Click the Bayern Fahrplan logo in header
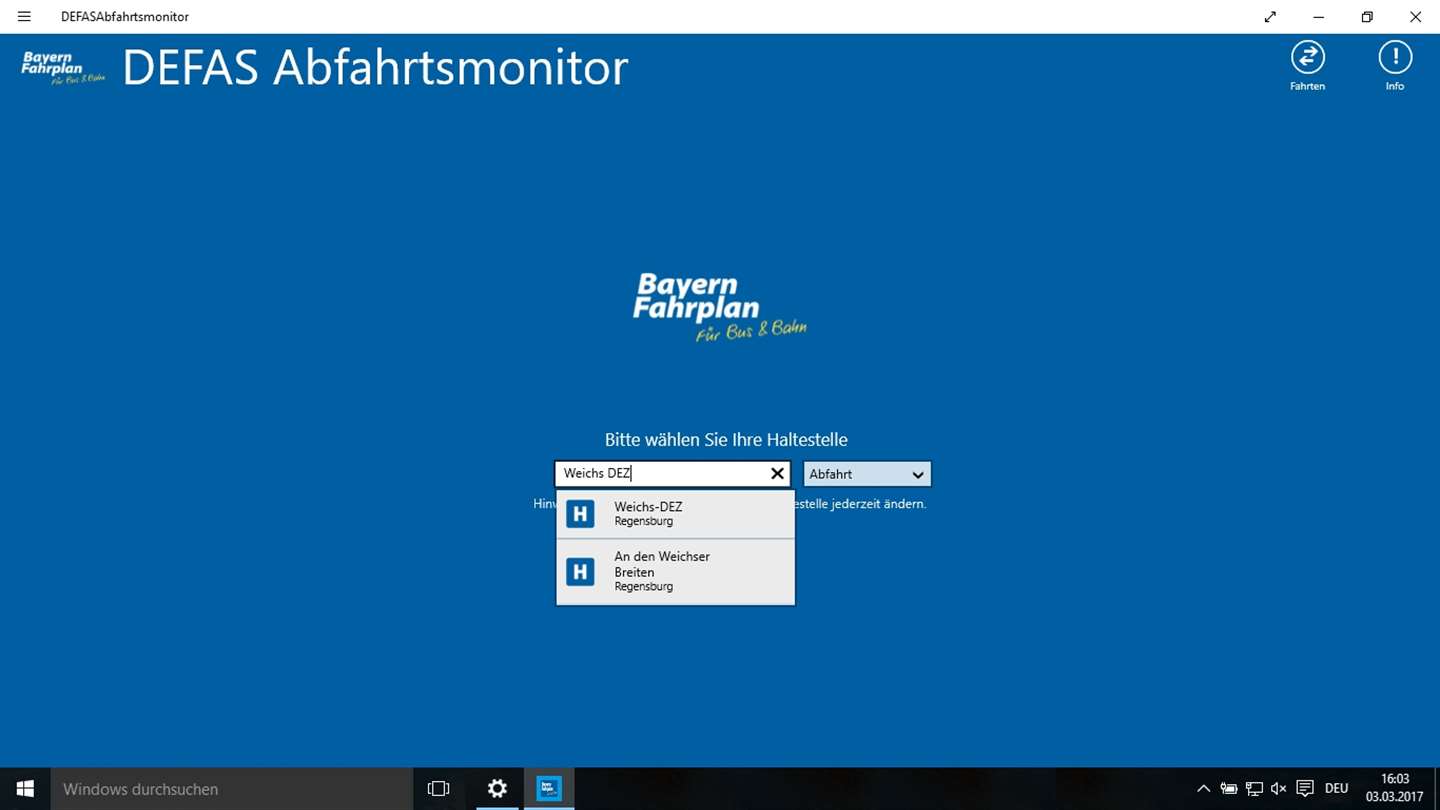The height and width of the screenshot is (810, 1440). pos(64,67)
